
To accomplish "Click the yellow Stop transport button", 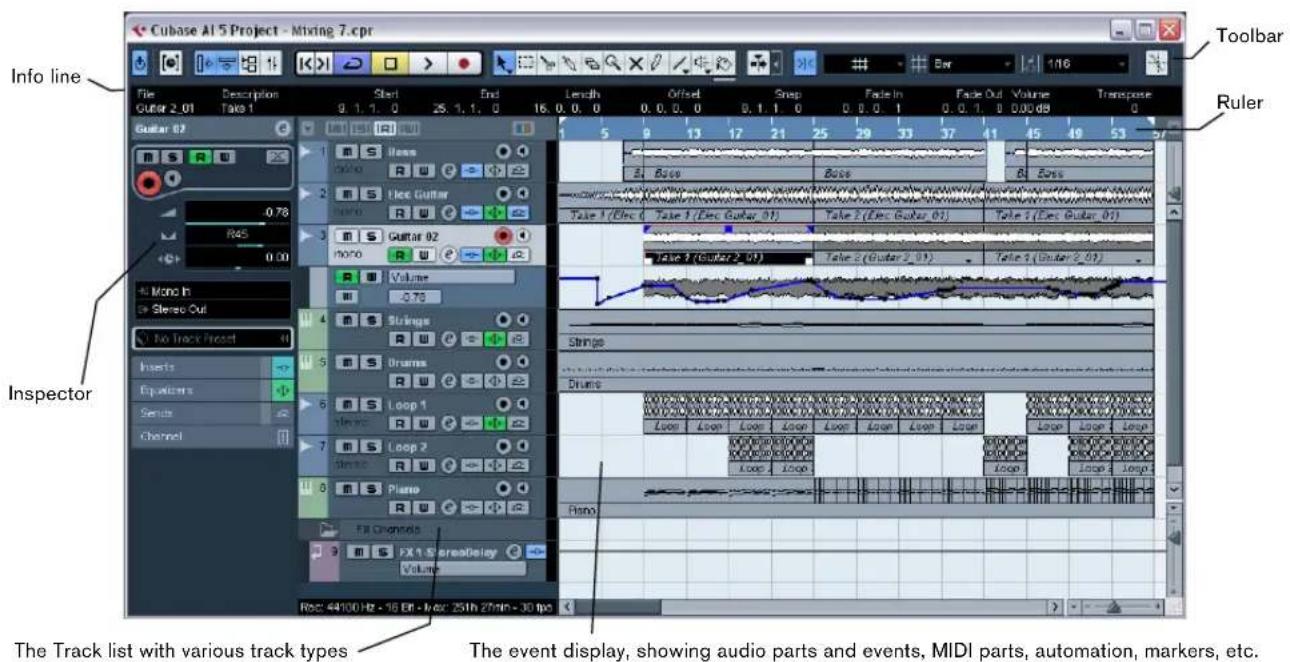I will click(390, 63).
